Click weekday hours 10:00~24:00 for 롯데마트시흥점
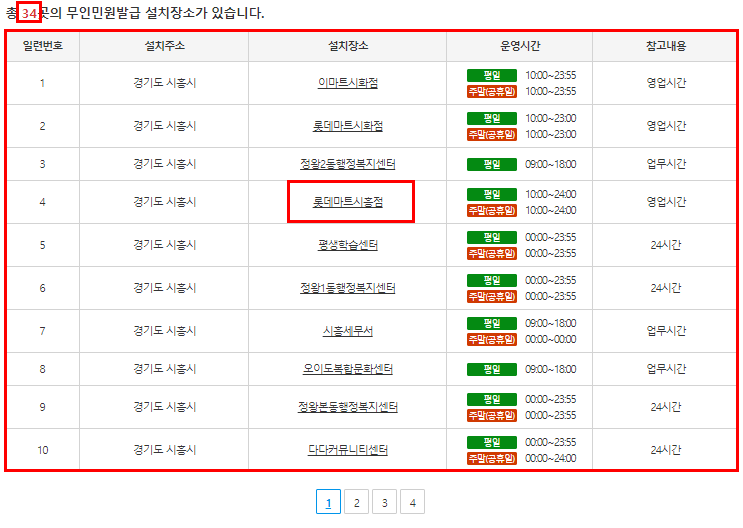 551,194
